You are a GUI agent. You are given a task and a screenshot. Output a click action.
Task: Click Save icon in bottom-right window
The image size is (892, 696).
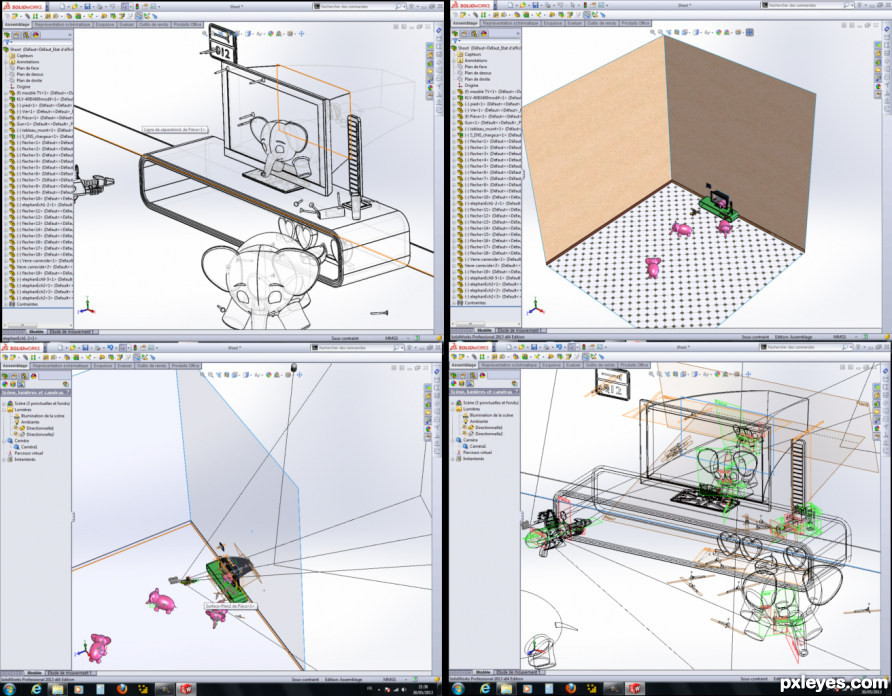tap(534, 347)
